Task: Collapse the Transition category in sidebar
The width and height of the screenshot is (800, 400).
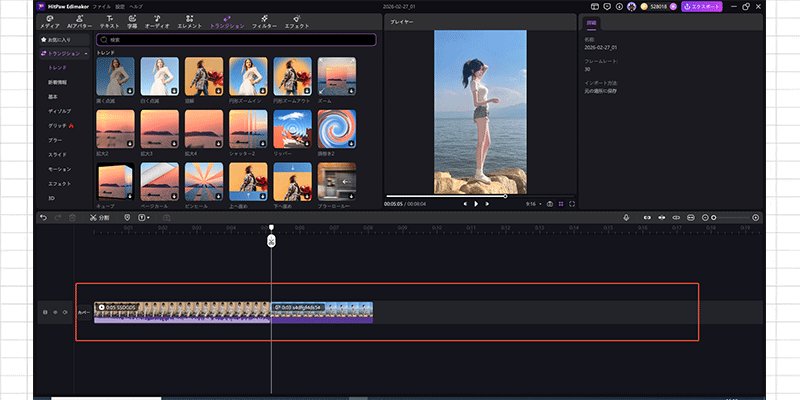Action: [86, 54]
